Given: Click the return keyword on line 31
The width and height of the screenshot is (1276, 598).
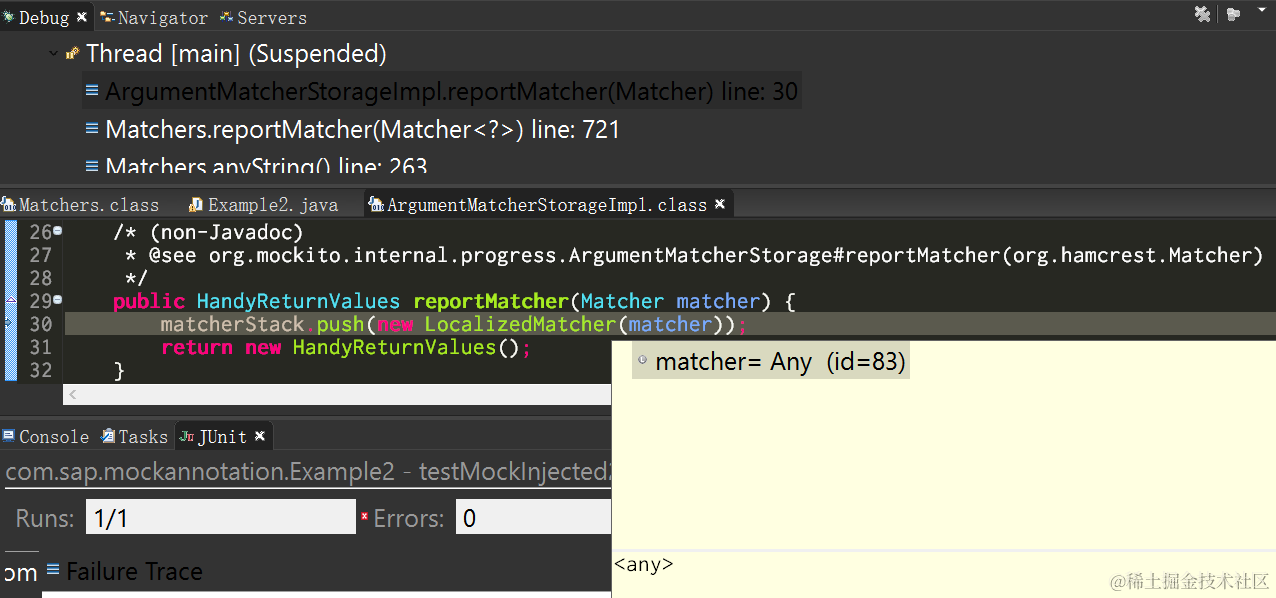Looking at the screenshot, I should coord(196,347).
